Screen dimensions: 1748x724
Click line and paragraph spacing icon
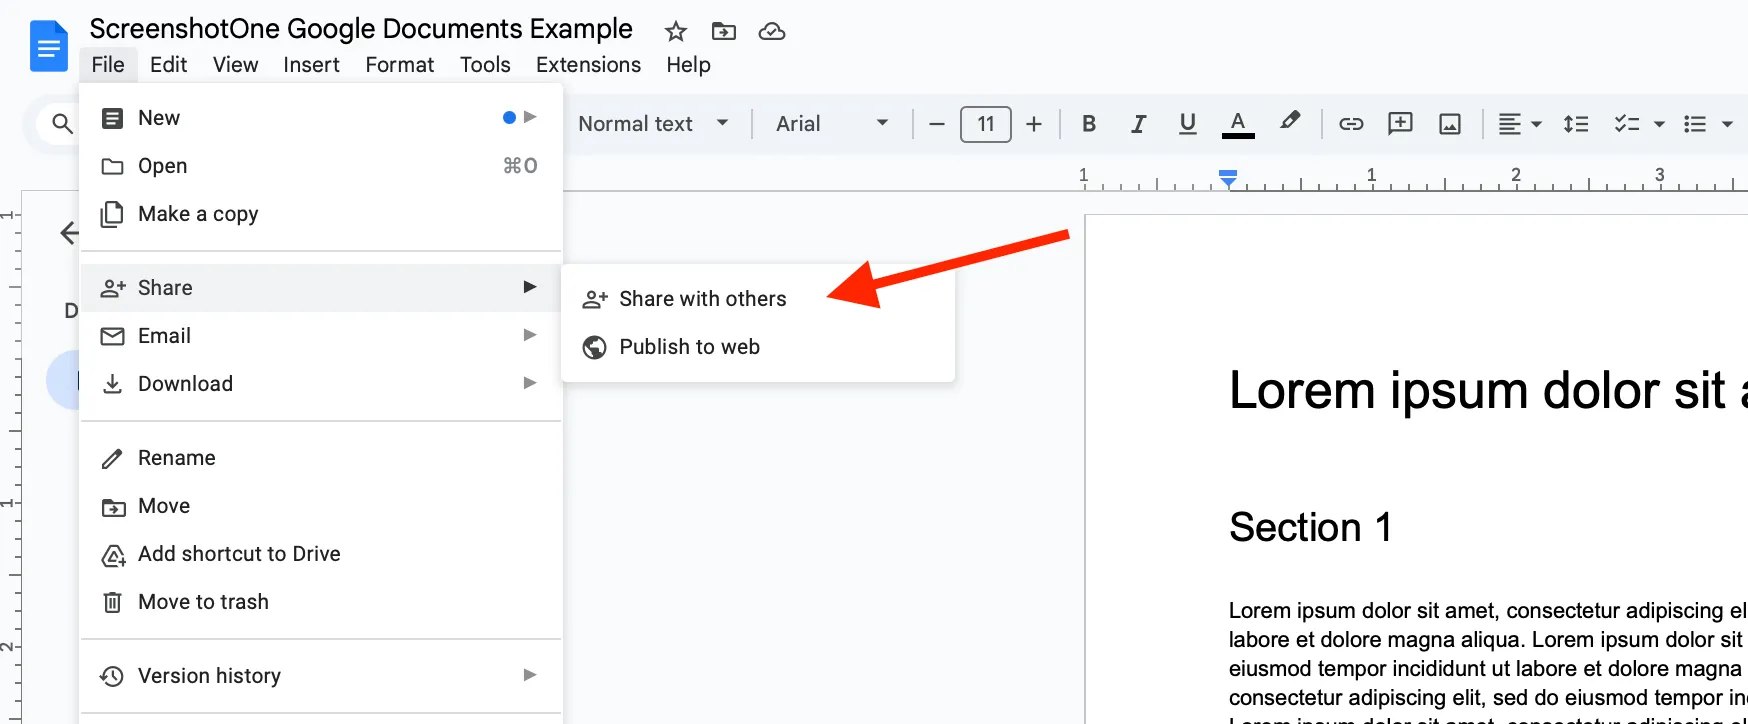pos(1576,124)
